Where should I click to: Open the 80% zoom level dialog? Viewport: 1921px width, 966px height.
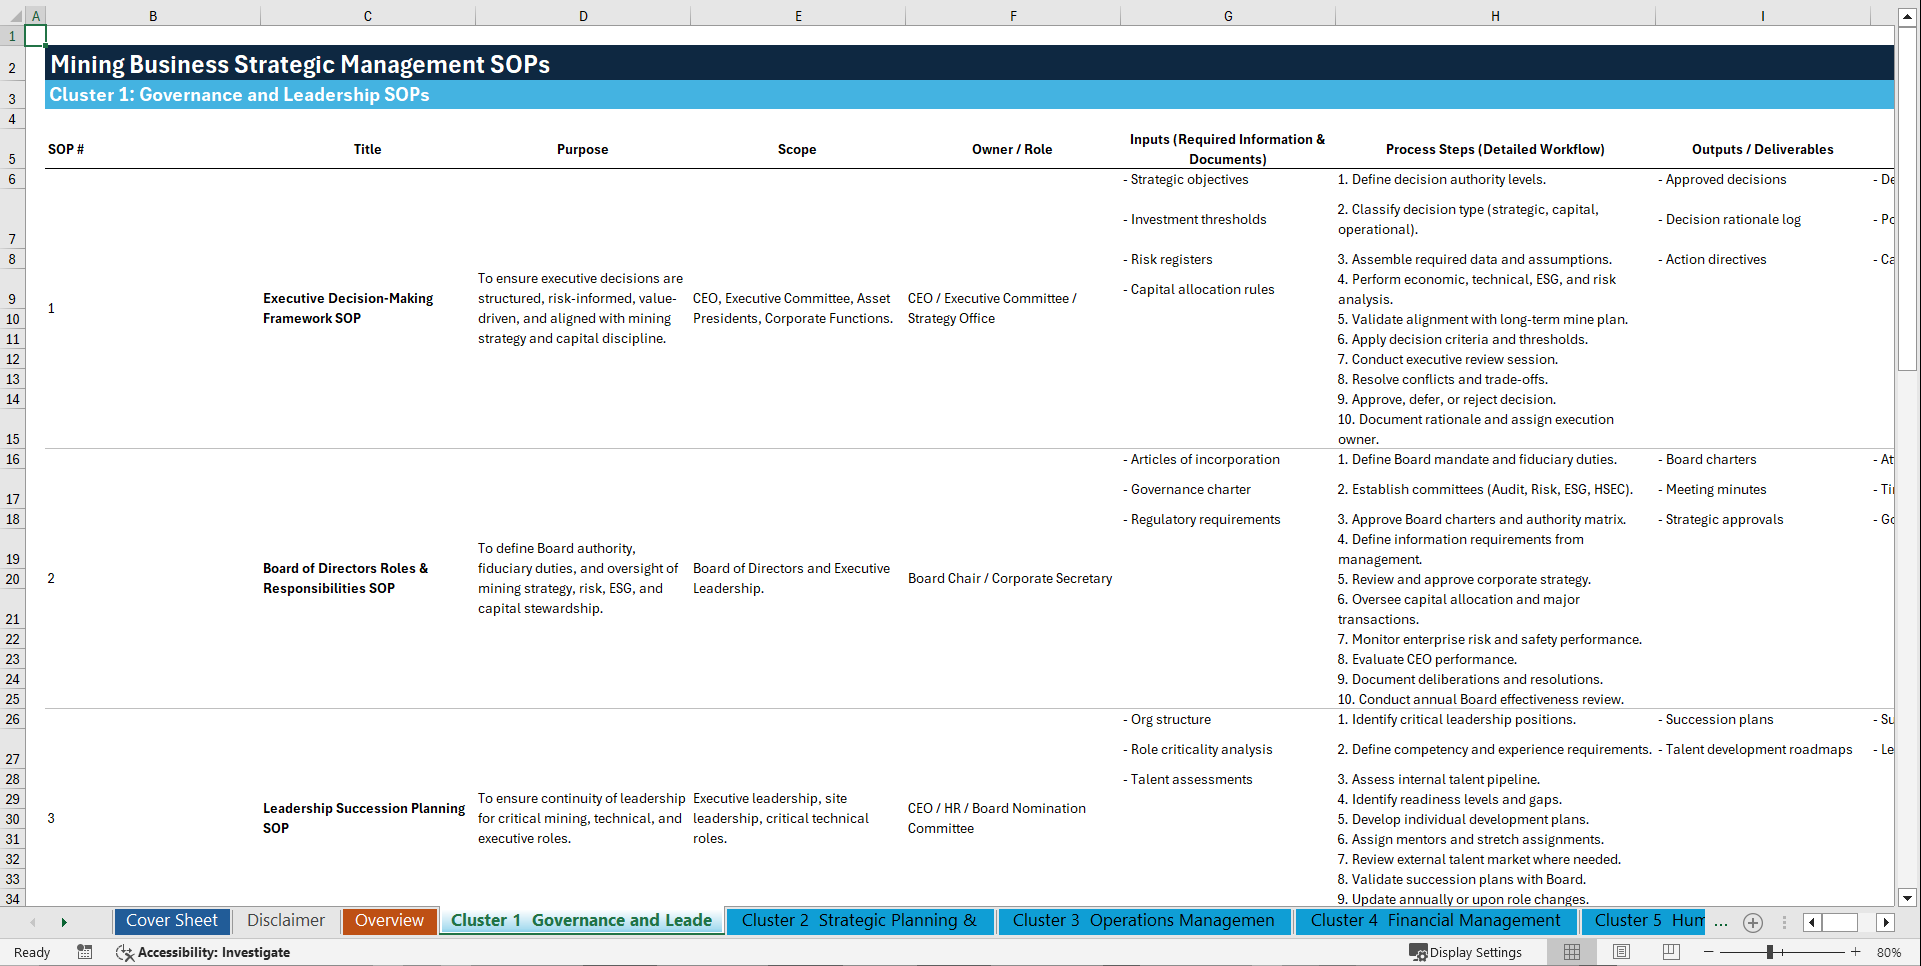point(1891,952)
